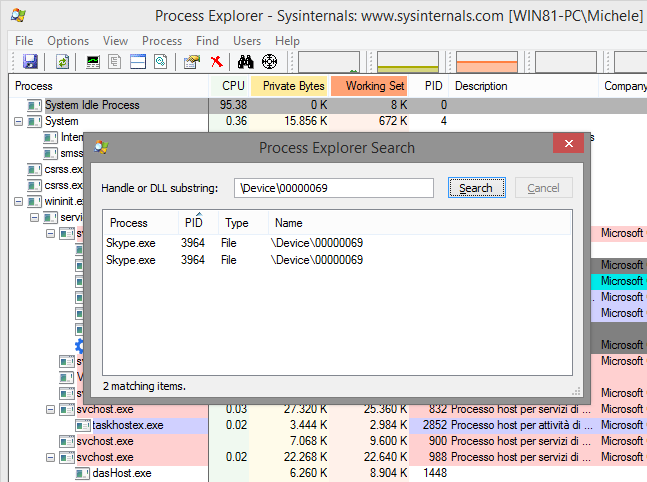Sort search results by Type column

[x=243, y=223]
